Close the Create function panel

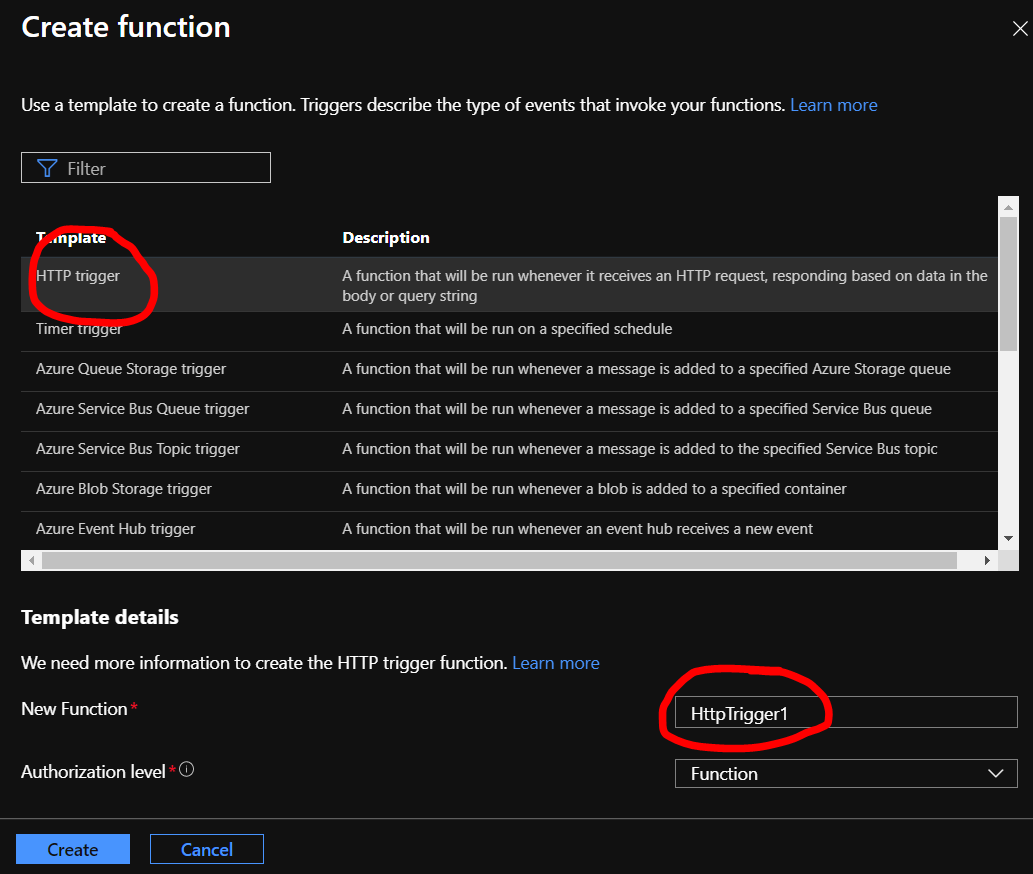[x=1019, y=28]
